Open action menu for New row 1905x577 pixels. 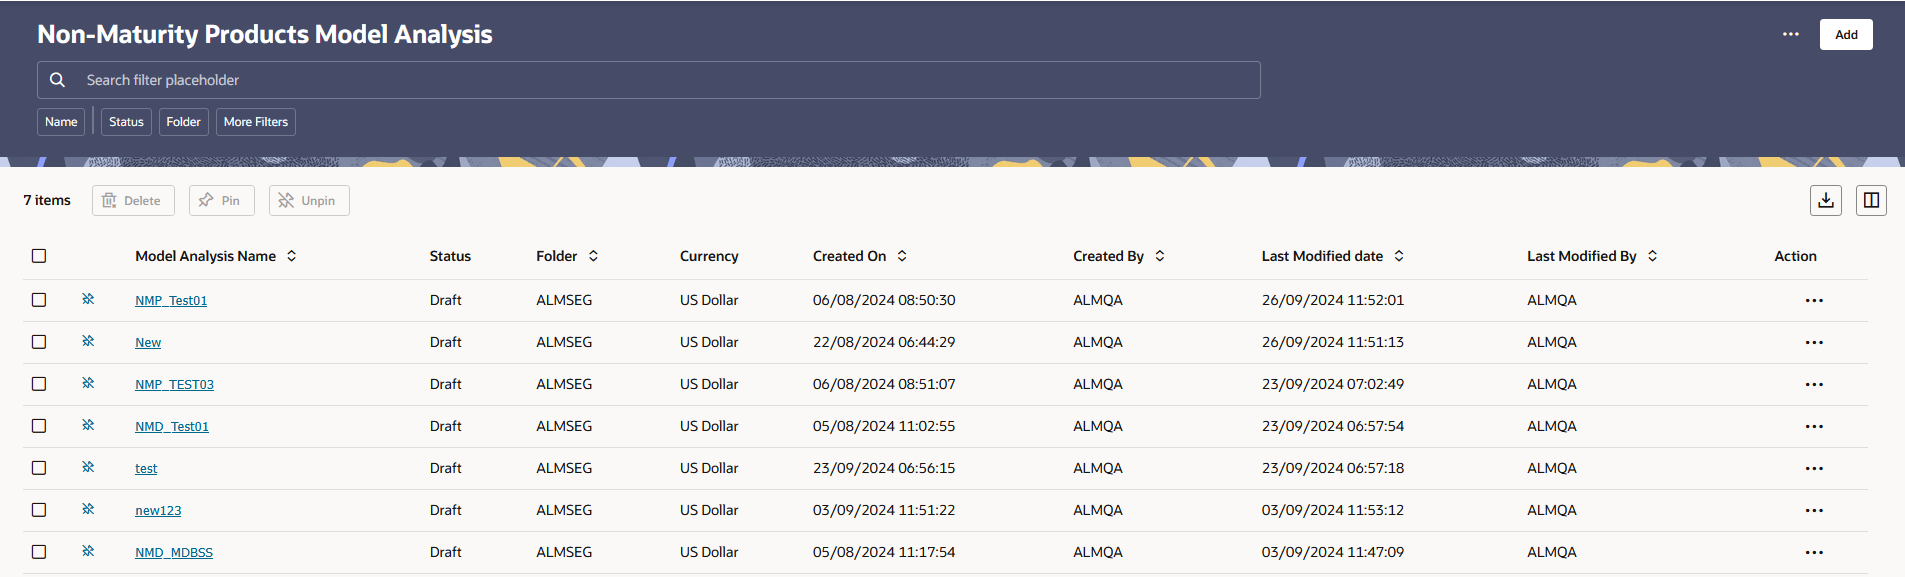(1814, 342)
